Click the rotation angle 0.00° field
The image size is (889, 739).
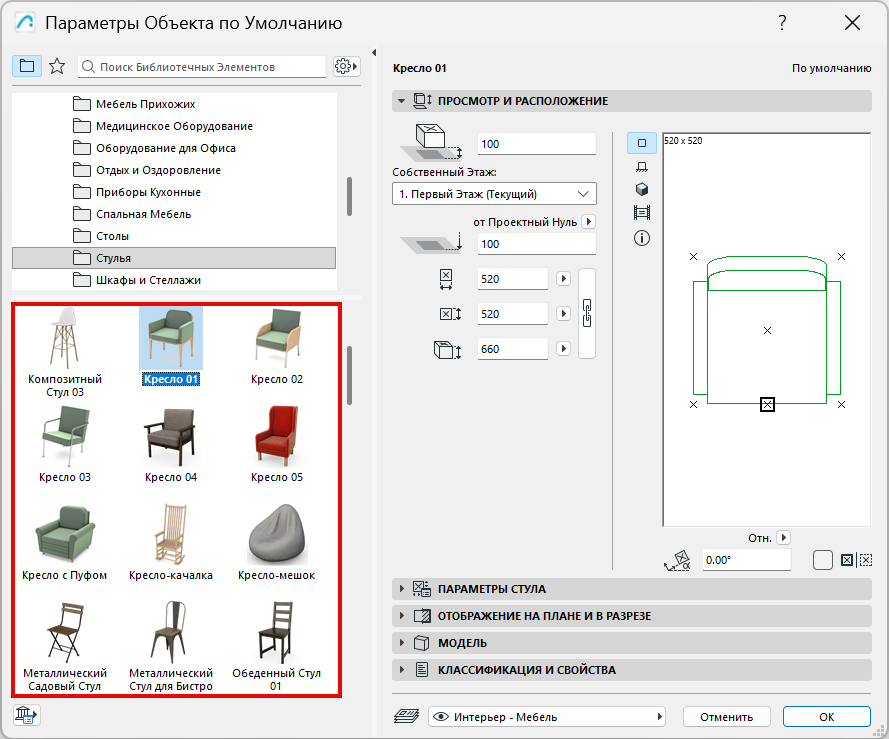click(x=747, y=560)
